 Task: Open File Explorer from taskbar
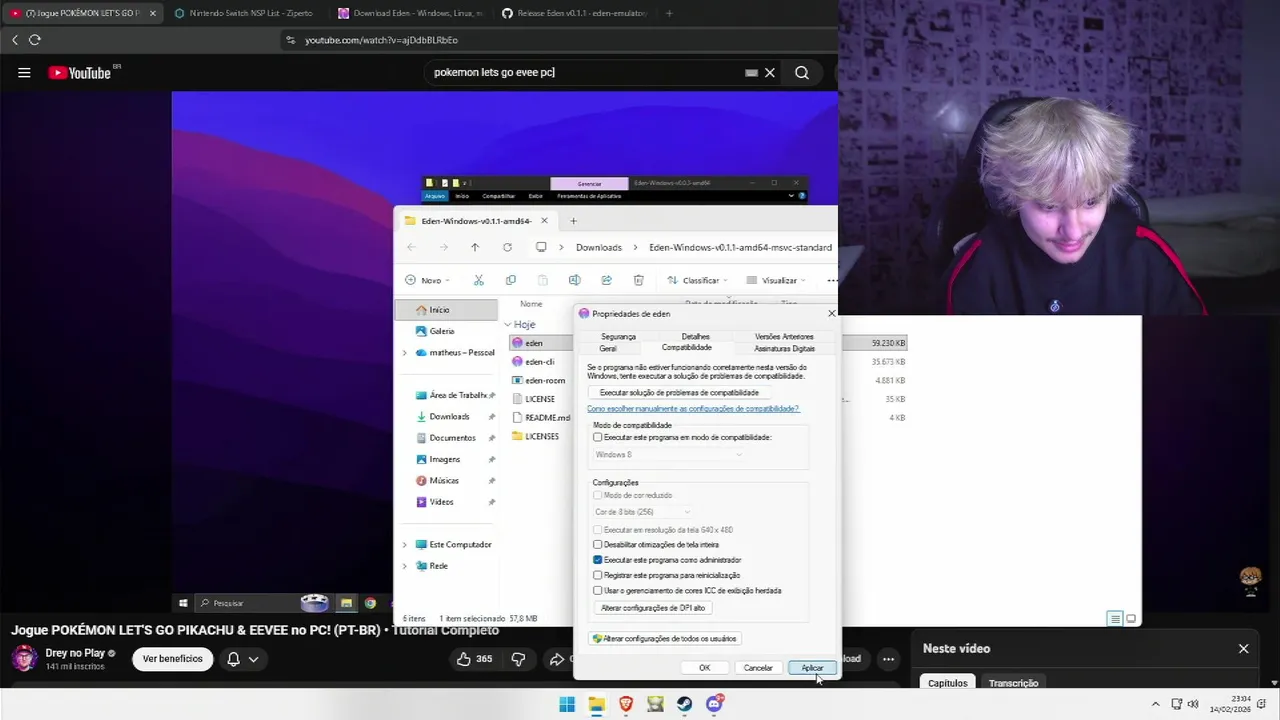tap(596, 705)
